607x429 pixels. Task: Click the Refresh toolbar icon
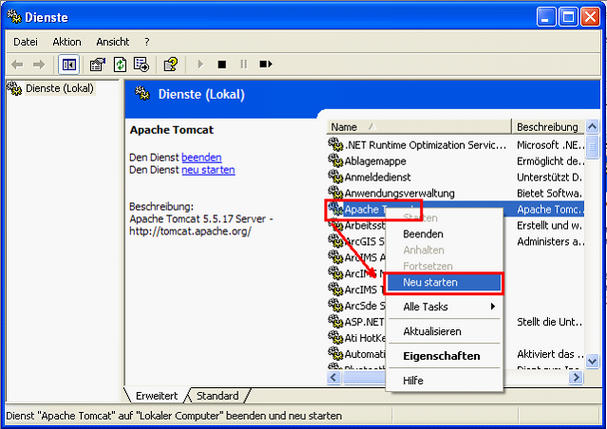click(x=120, y=64)
